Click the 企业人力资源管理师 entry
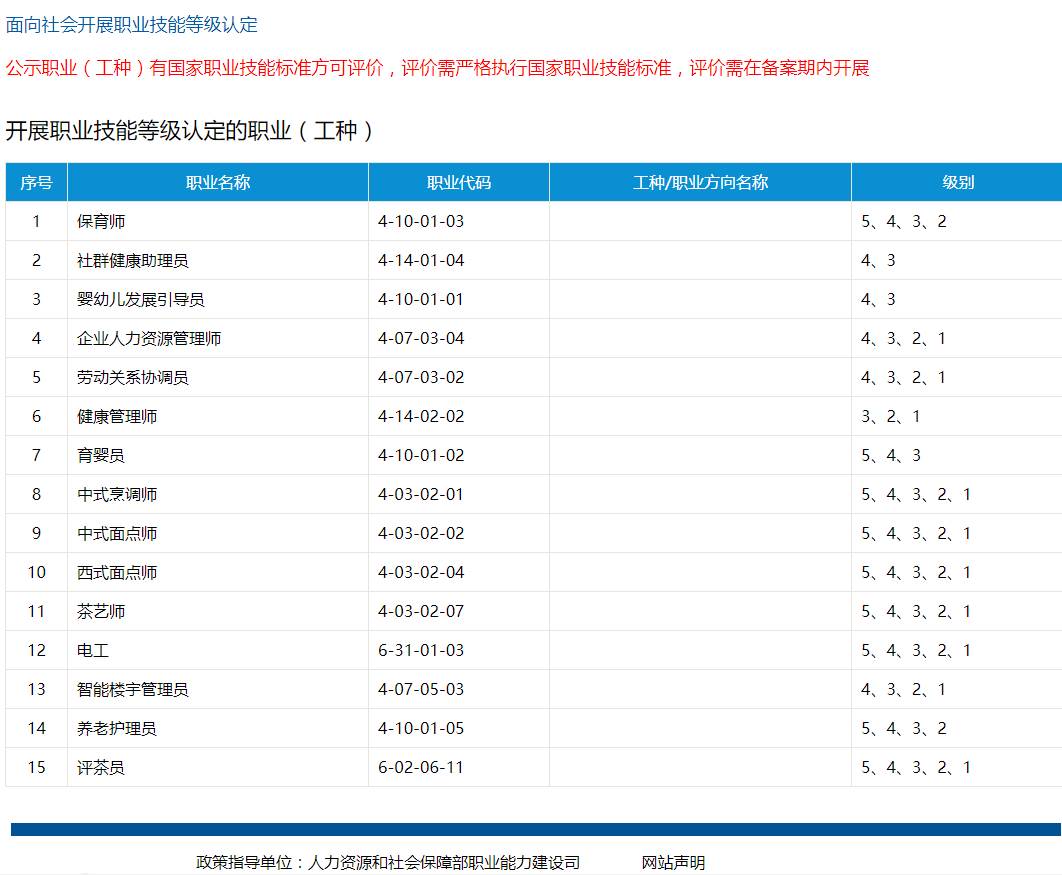The image size is (1062, 875). tap(149, 339)
